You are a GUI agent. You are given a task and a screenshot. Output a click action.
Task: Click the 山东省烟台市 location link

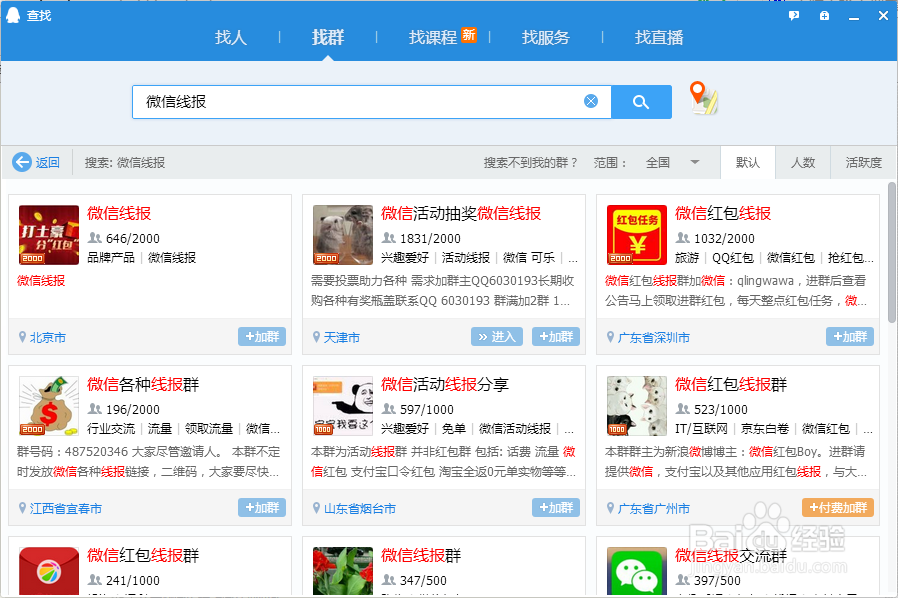point(360,508)
